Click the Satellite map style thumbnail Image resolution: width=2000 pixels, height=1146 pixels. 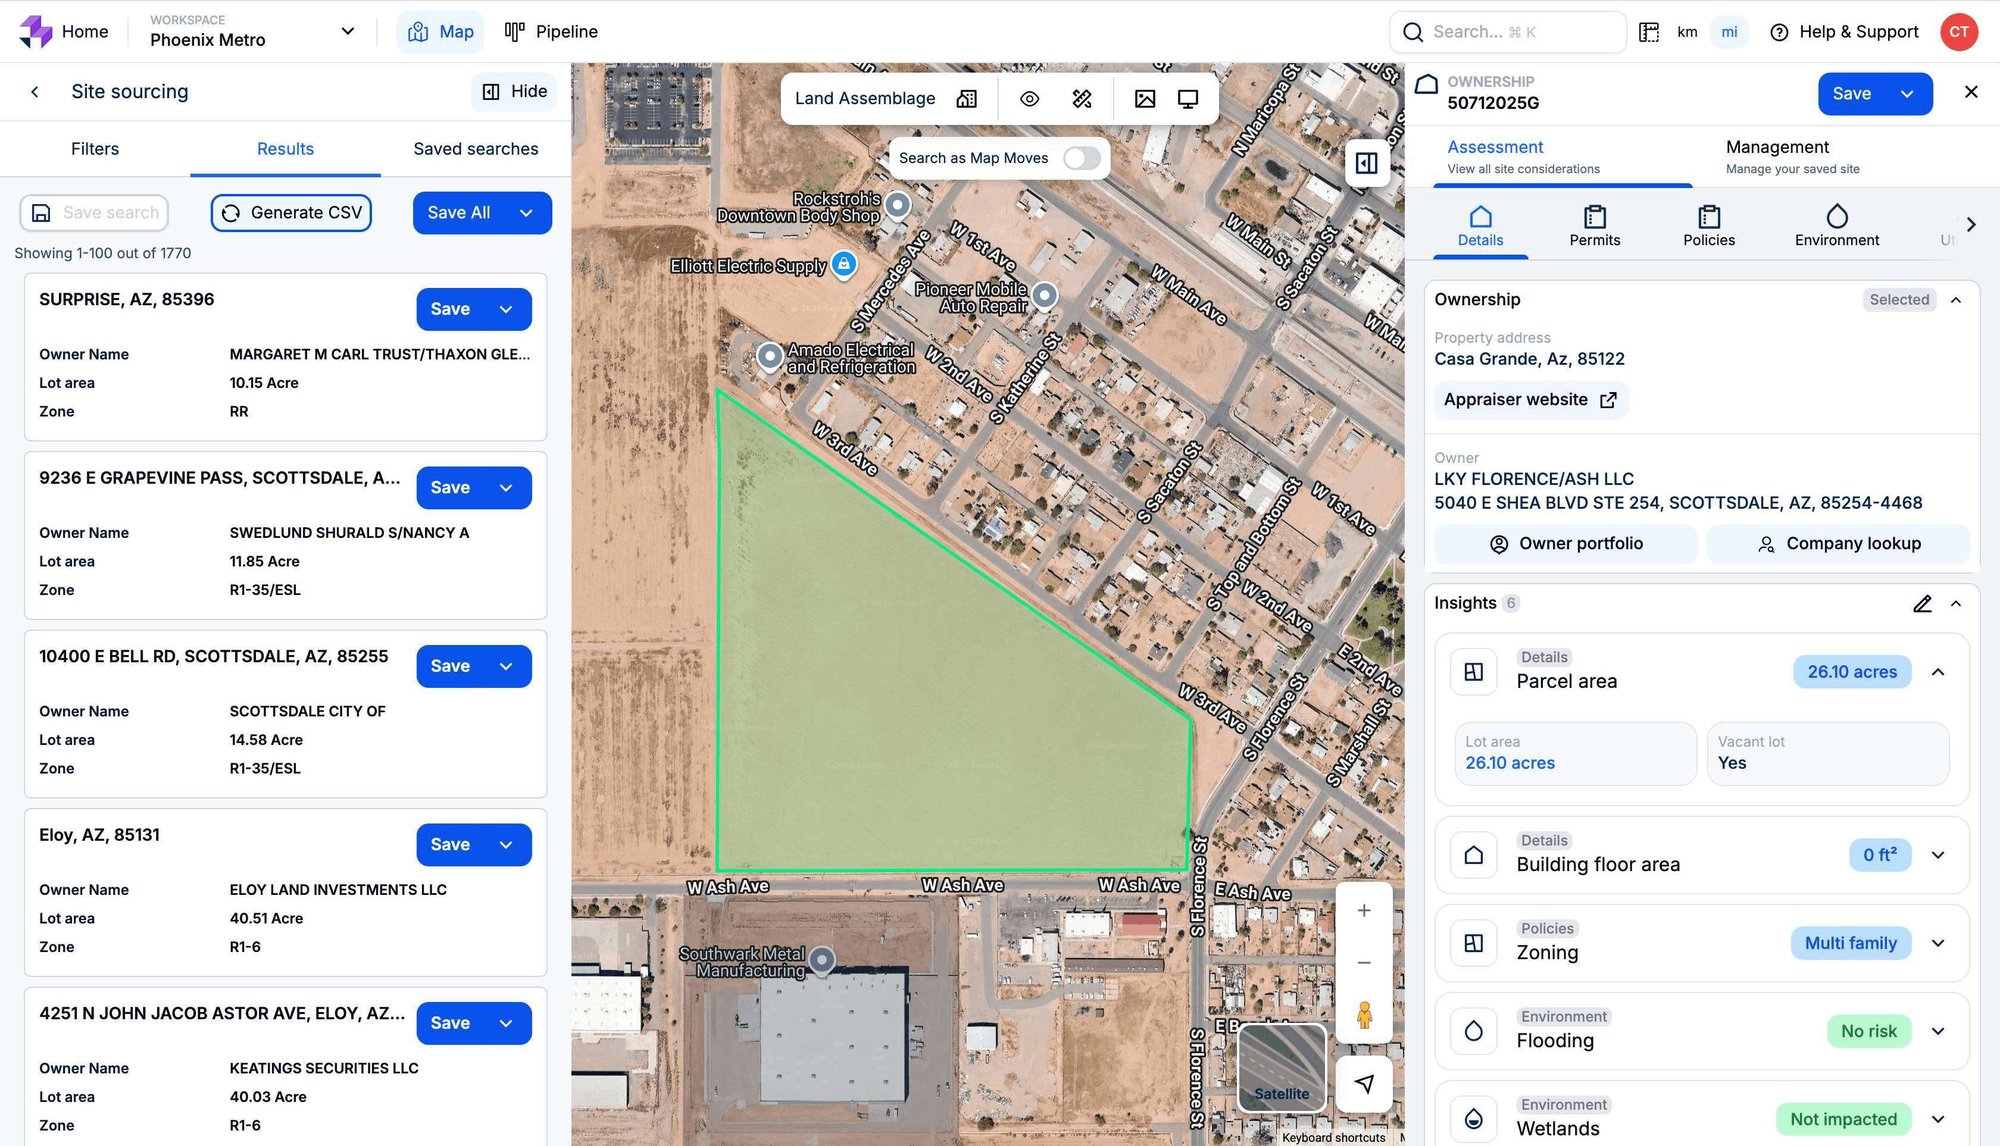1280,1066
